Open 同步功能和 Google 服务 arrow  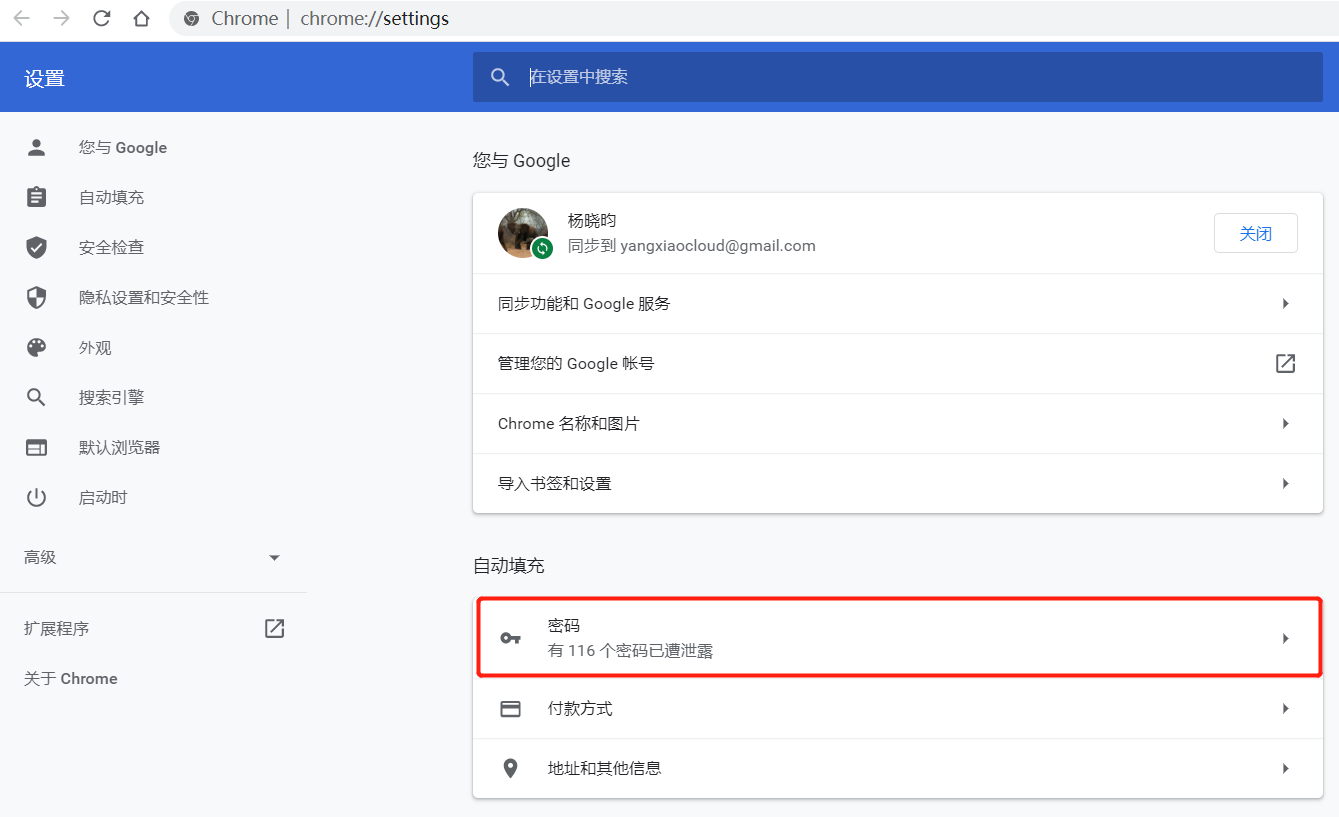click(x=1286, y=303)
